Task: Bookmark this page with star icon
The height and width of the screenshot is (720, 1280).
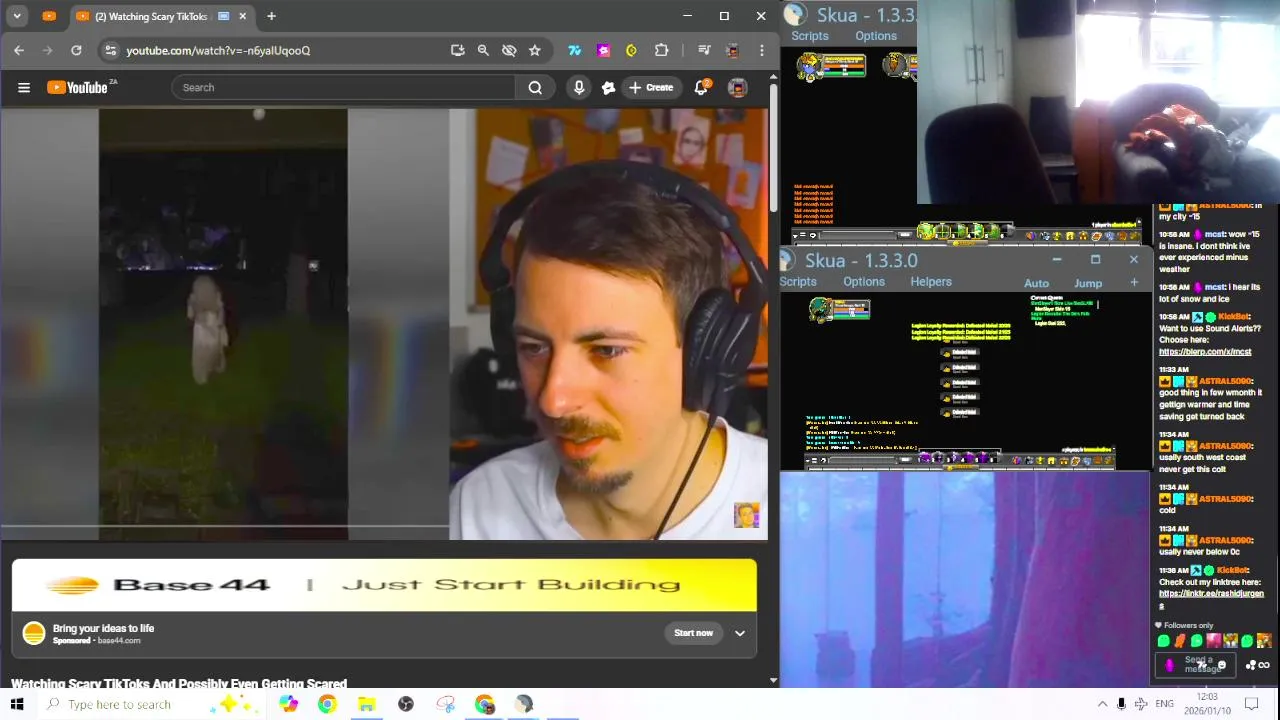Action: point(535,50)
